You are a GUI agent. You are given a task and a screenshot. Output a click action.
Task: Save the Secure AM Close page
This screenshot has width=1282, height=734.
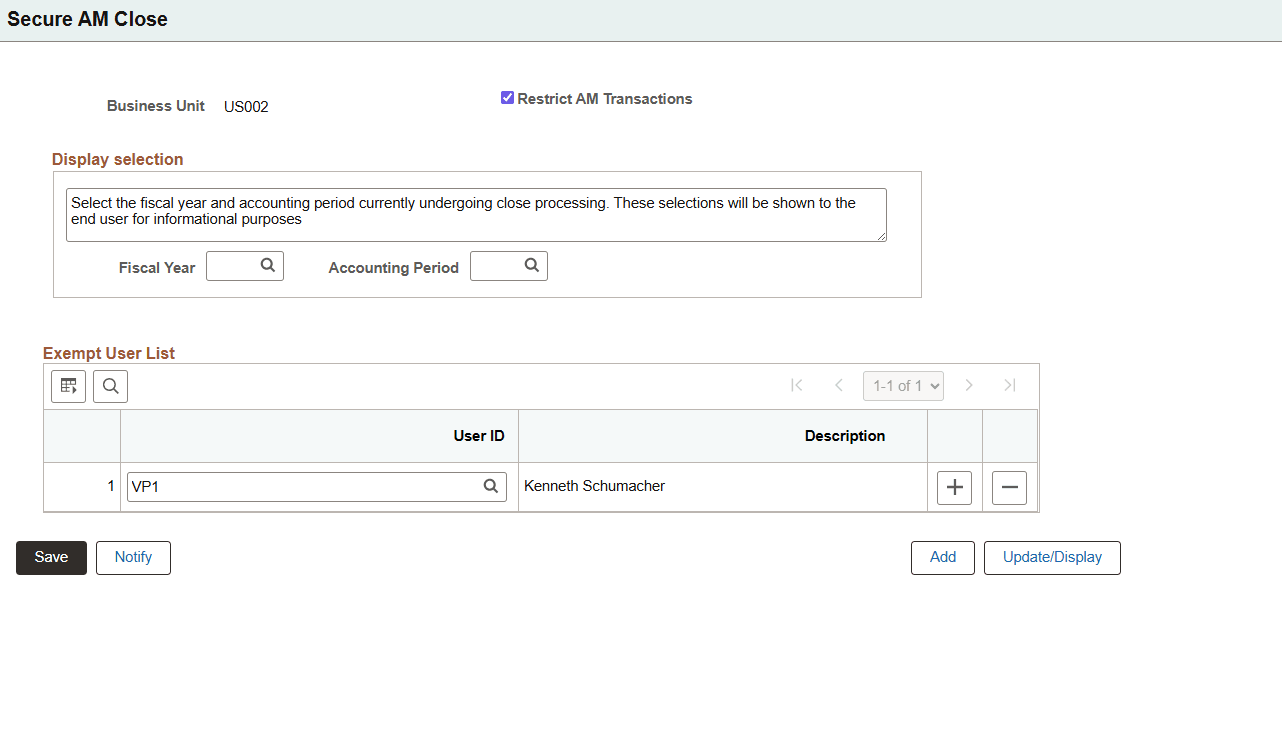click(x=51, y=558)
